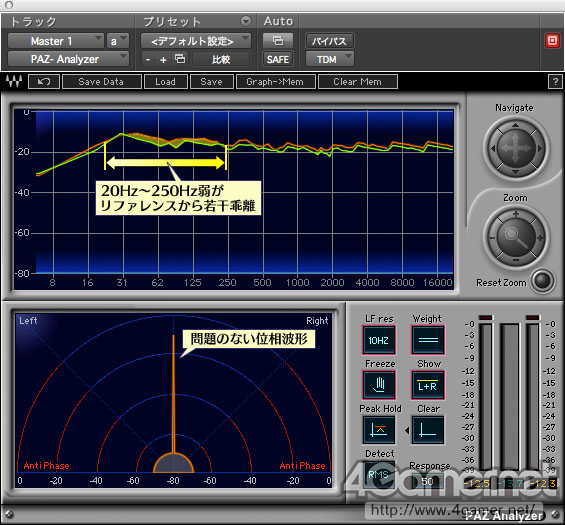Open the TDM format dropdown
This screenshot has height=525, width=565.
329,59
